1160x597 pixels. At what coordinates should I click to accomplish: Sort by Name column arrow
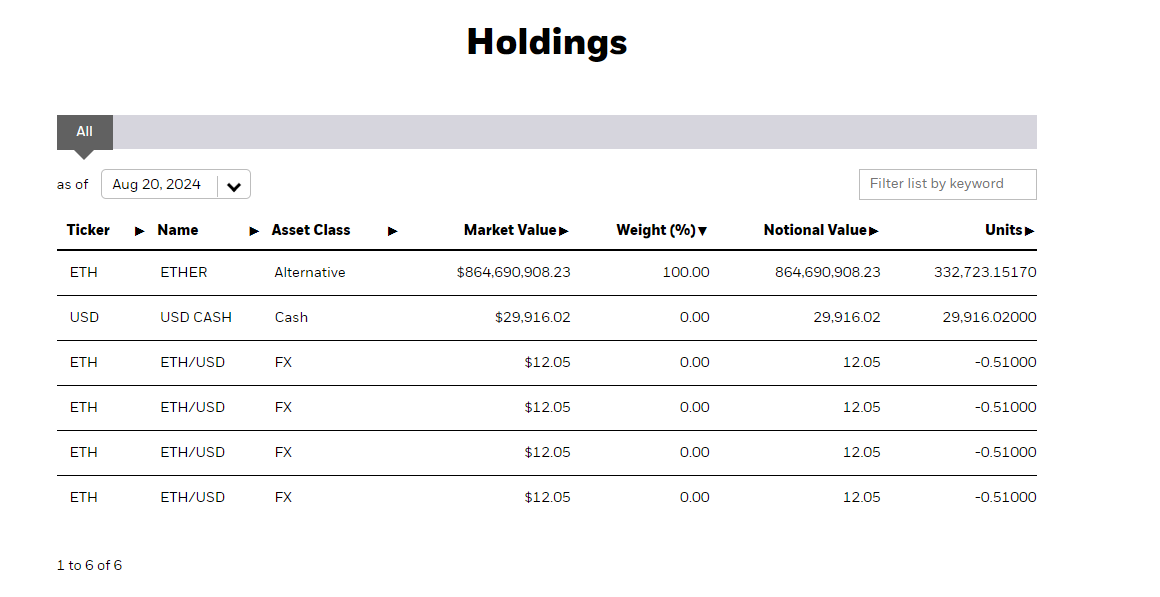pos(254,232)
